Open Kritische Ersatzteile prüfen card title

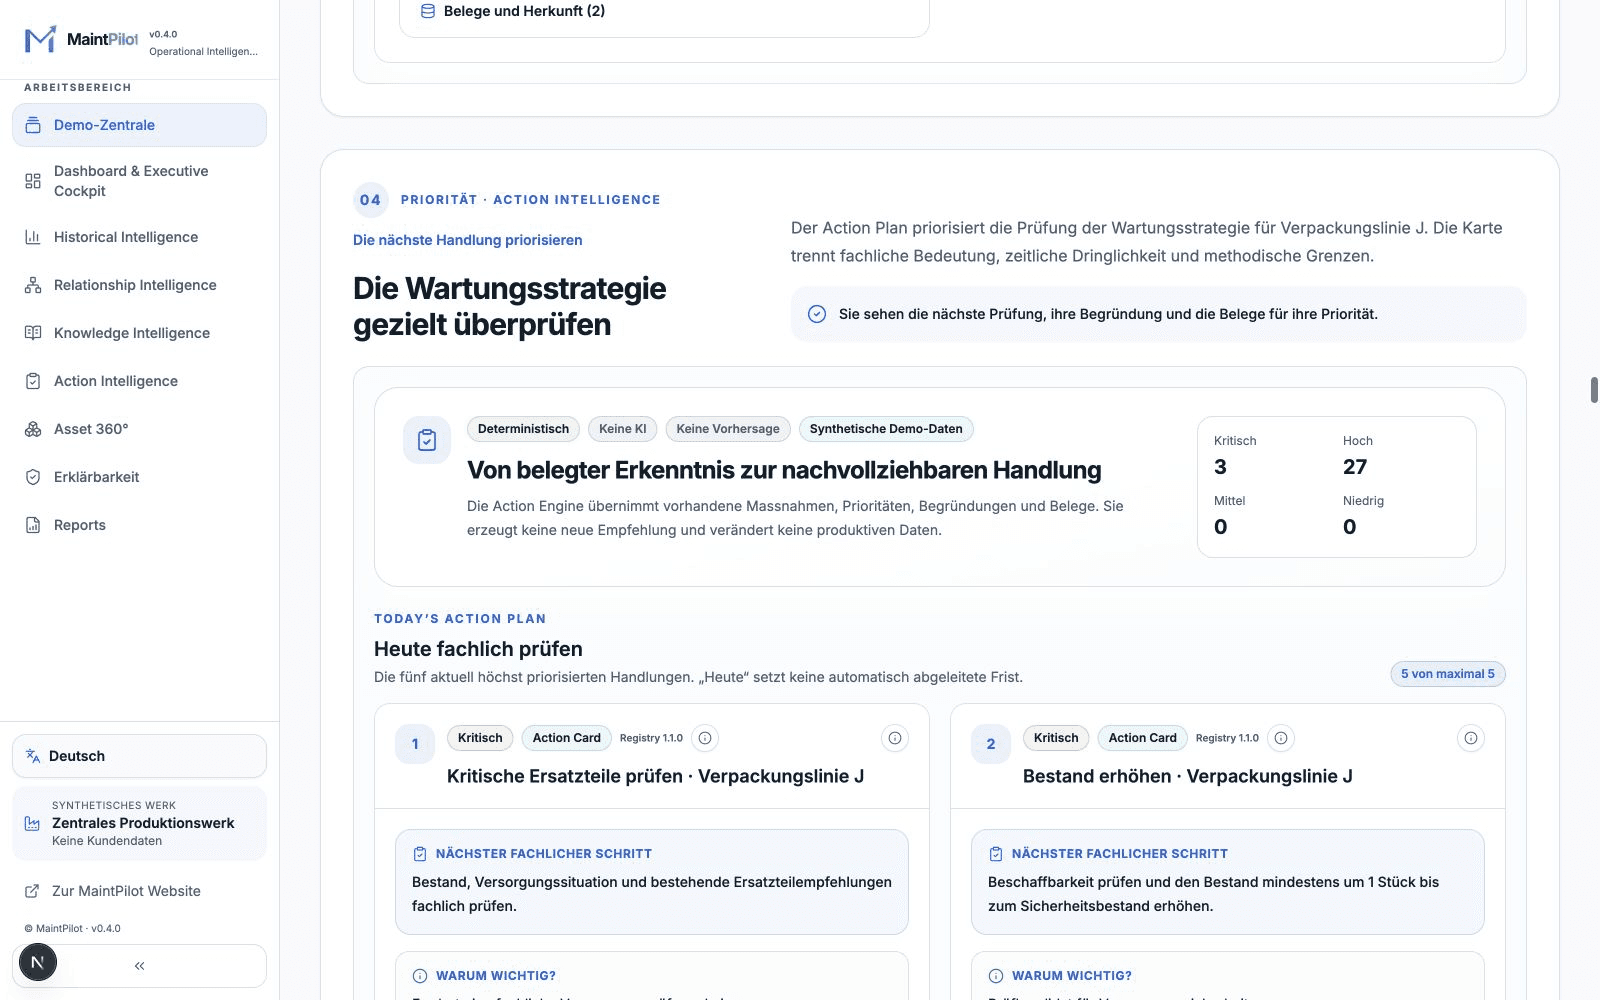pyautogui.click(x=655, y=776)
